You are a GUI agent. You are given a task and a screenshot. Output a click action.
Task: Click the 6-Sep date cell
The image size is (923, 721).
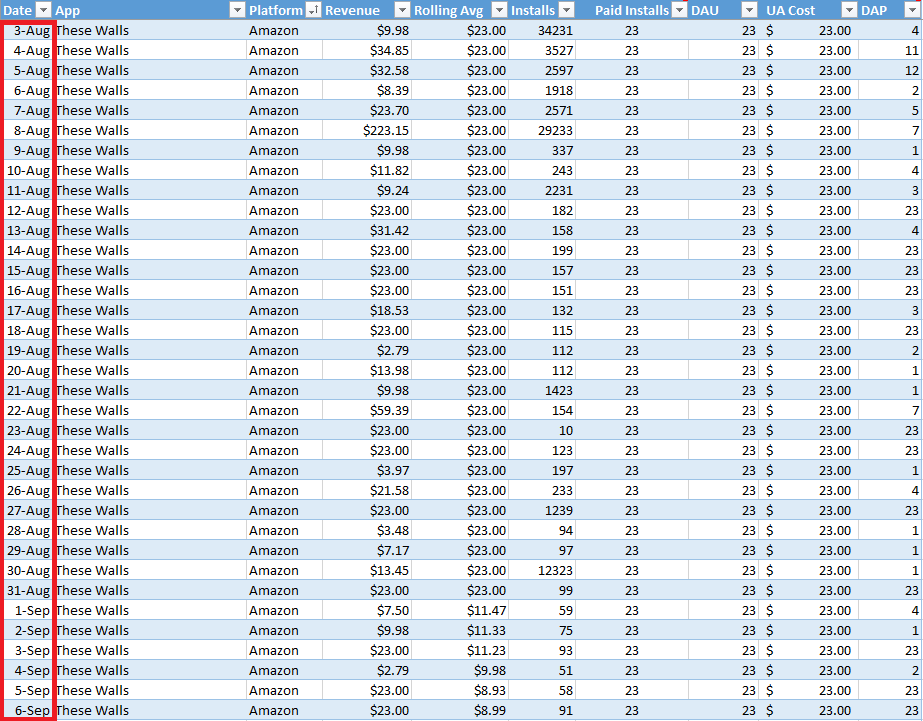(x=28, y=711)
